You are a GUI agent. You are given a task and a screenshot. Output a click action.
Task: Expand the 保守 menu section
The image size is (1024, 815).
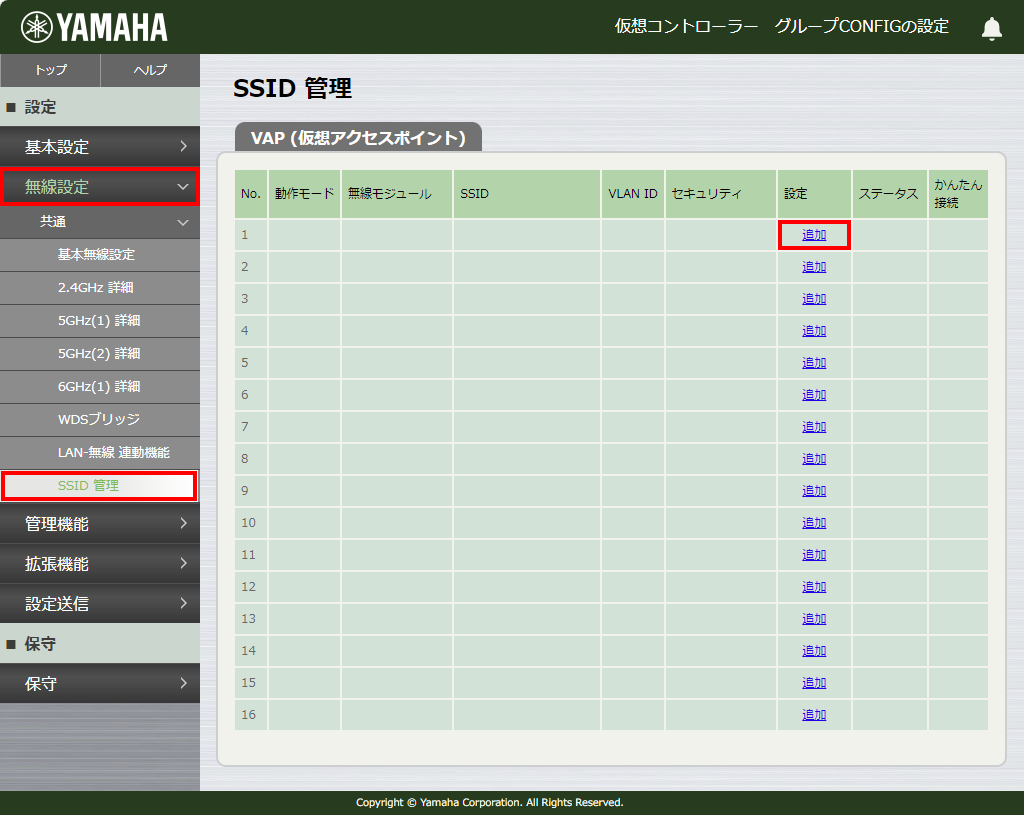pos(100,684)
